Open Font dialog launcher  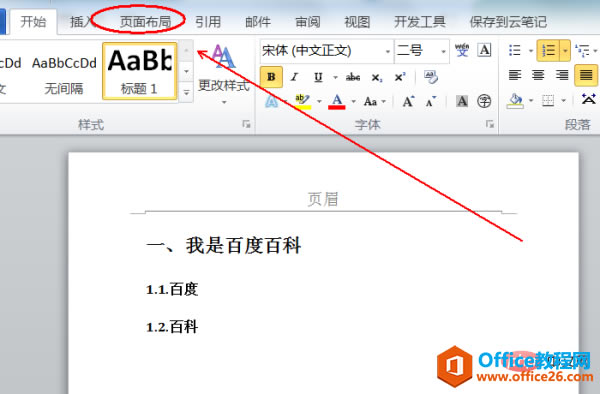[x=489, y=124]
